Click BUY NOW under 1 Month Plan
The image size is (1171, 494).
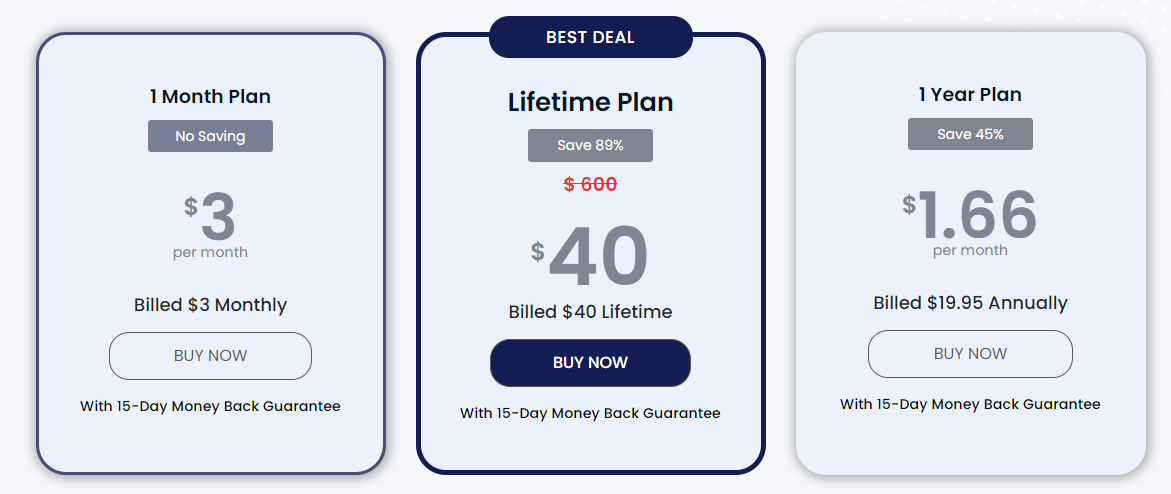[x=210, y=356]
